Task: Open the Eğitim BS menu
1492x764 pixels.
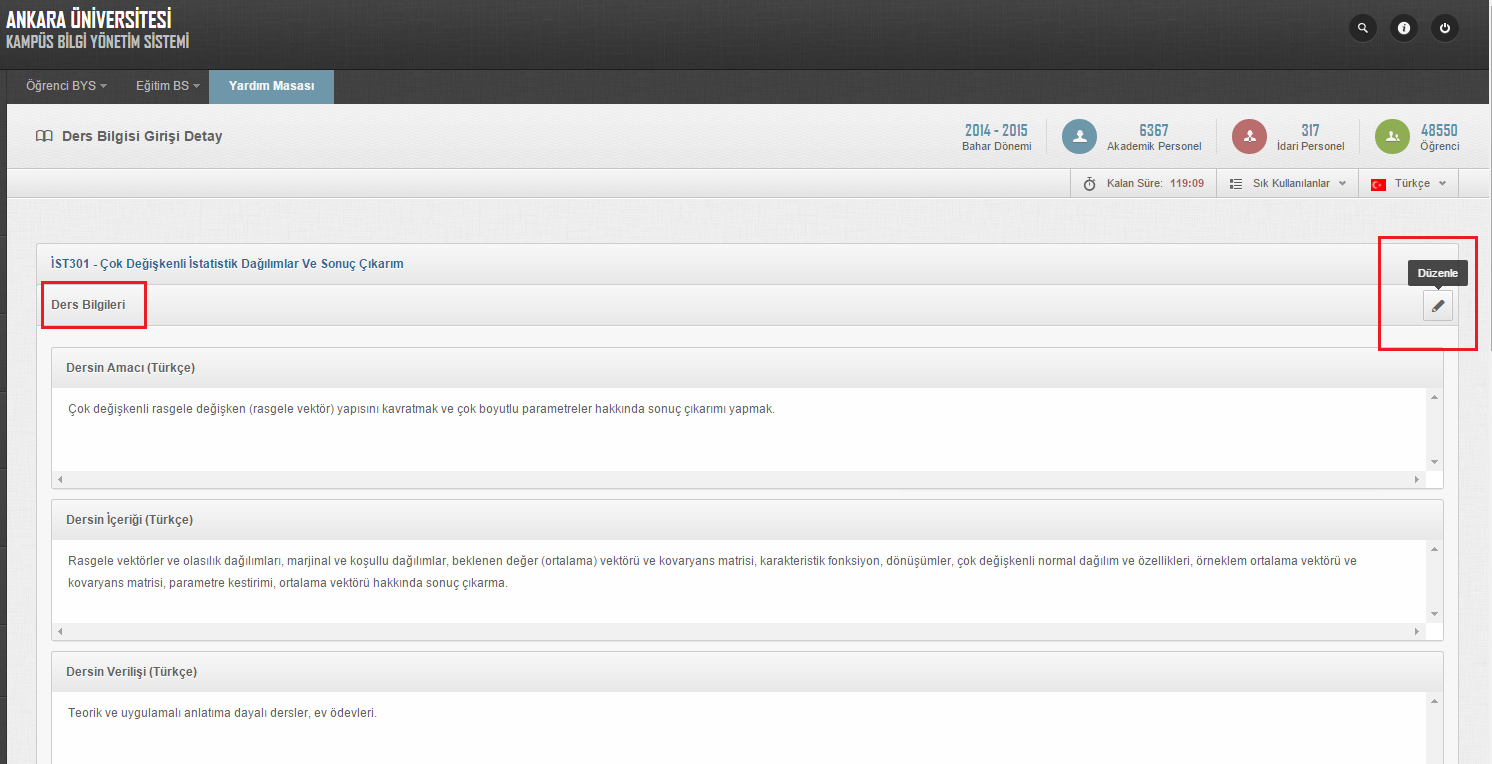Action: point(167,86)
